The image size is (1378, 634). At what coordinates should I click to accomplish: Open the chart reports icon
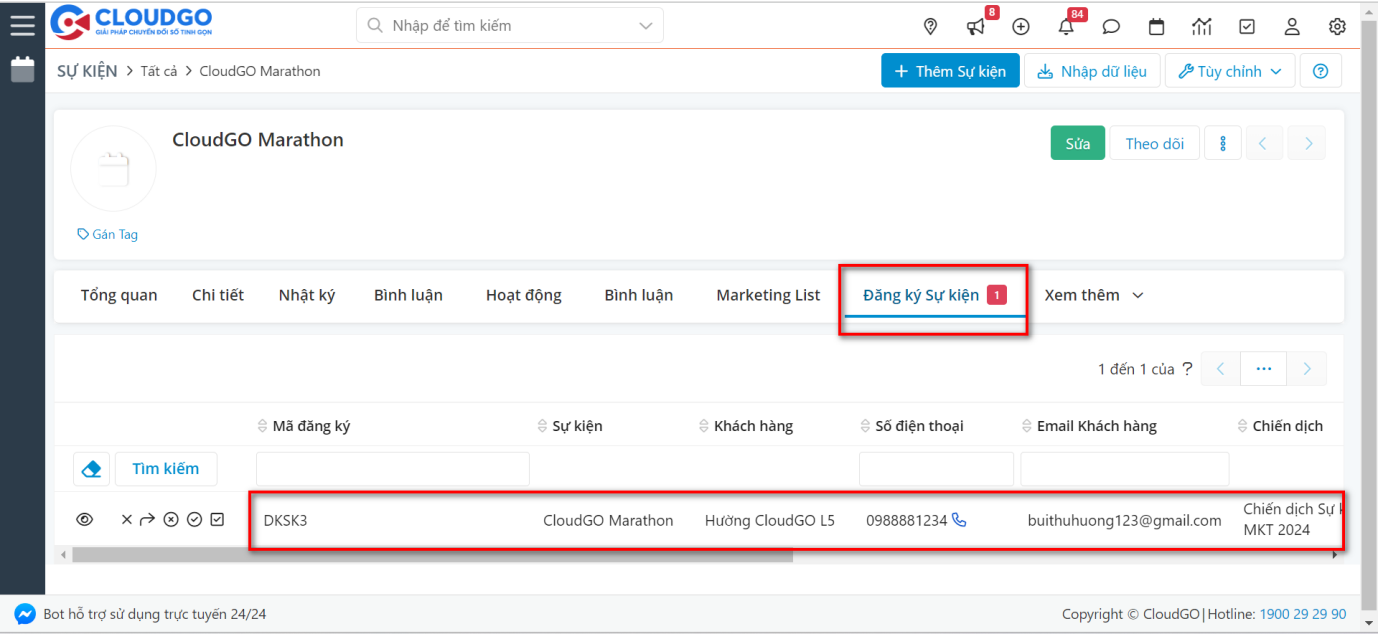[1201, 27]
